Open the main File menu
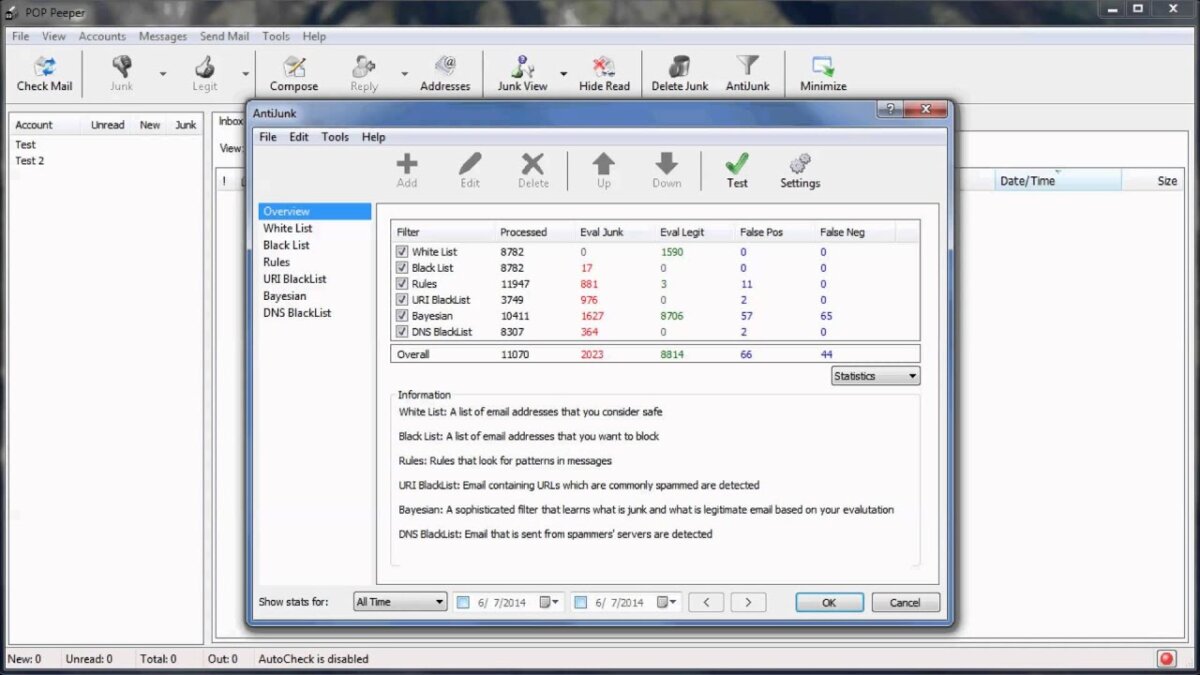This screenshot has width=1200, height=675. pyautogui.click(x=20, y=36)
